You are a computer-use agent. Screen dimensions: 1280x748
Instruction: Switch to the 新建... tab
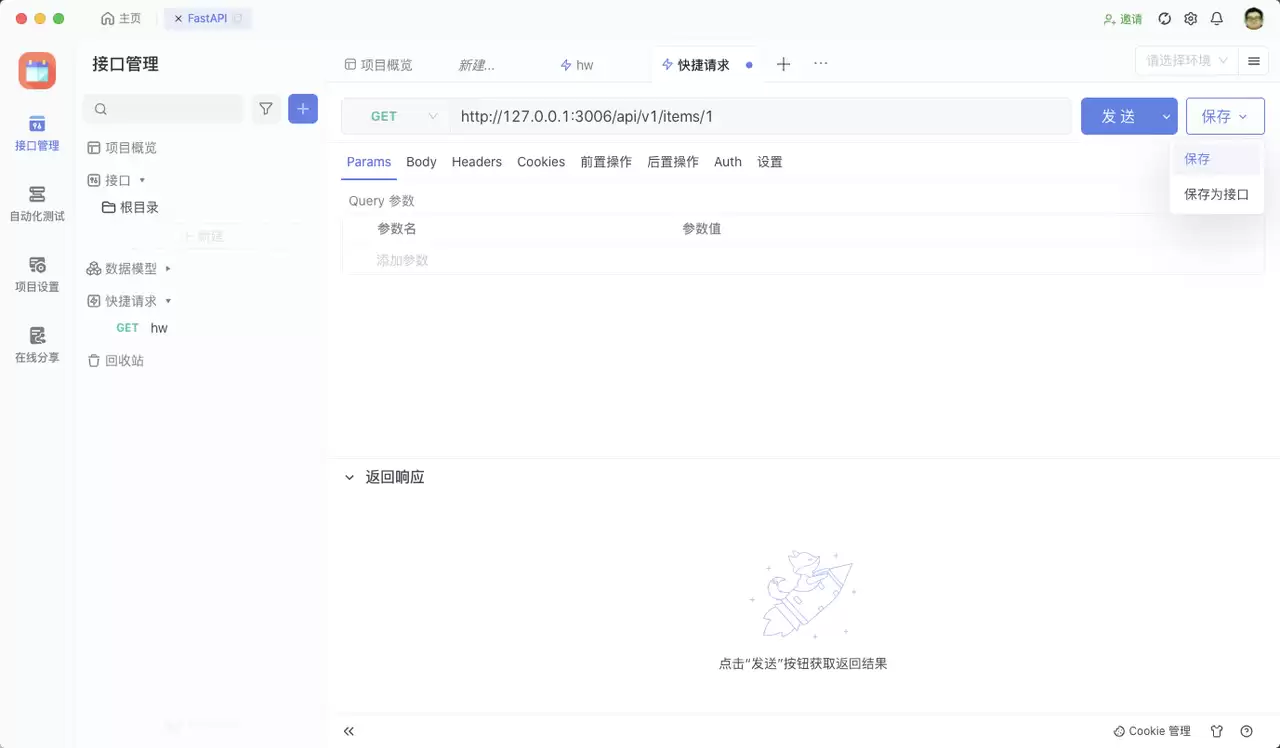pos(477,65)
